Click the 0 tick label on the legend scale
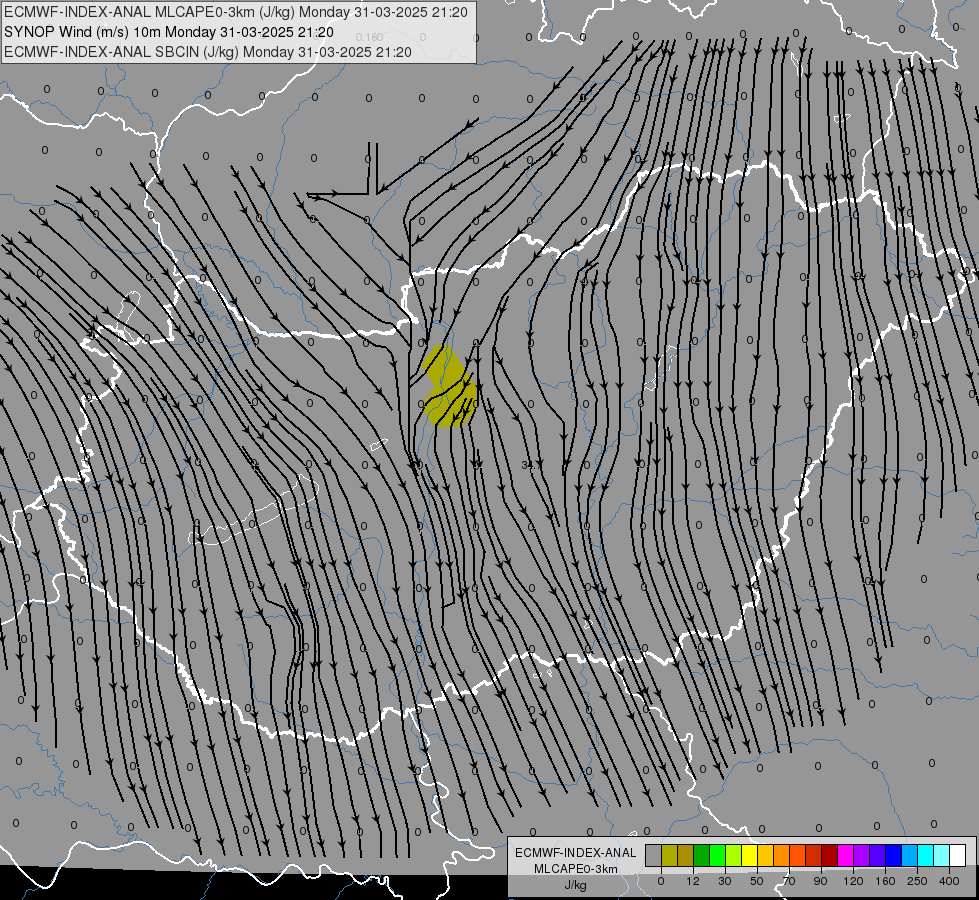The height and width of the screenshot is (900, 979). (661, 881)
